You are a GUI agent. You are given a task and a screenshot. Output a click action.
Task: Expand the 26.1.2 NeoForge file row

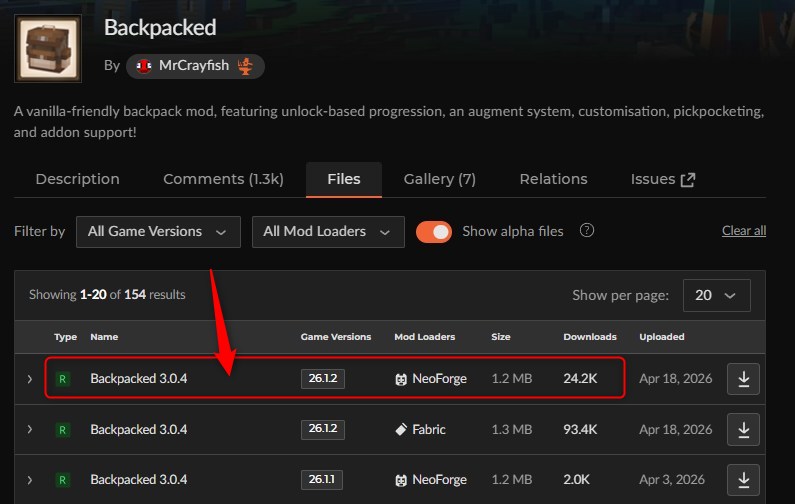point(30,379)
